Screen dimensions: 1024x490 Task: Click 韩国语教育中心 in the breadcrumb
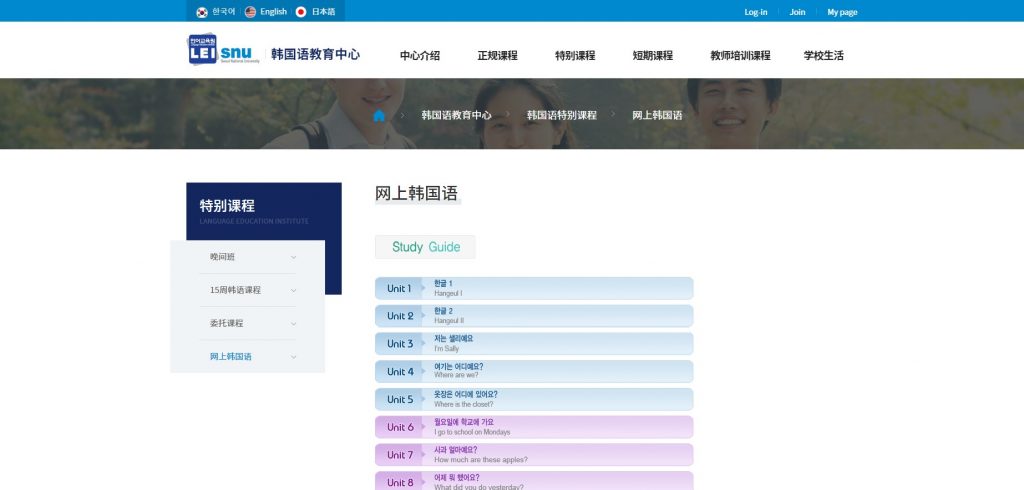[456, 115]
